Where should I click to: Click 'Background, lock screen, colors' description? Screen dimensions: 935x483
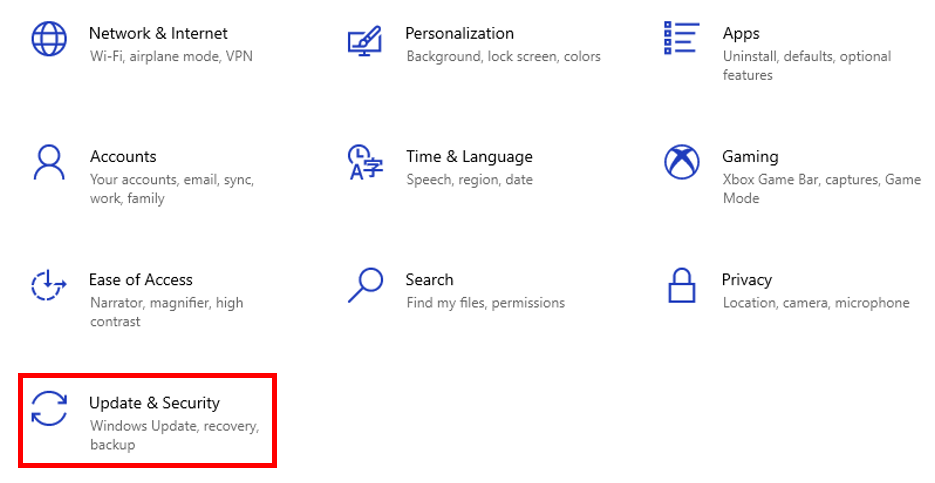pyautogui.click(x=503, y=57)
